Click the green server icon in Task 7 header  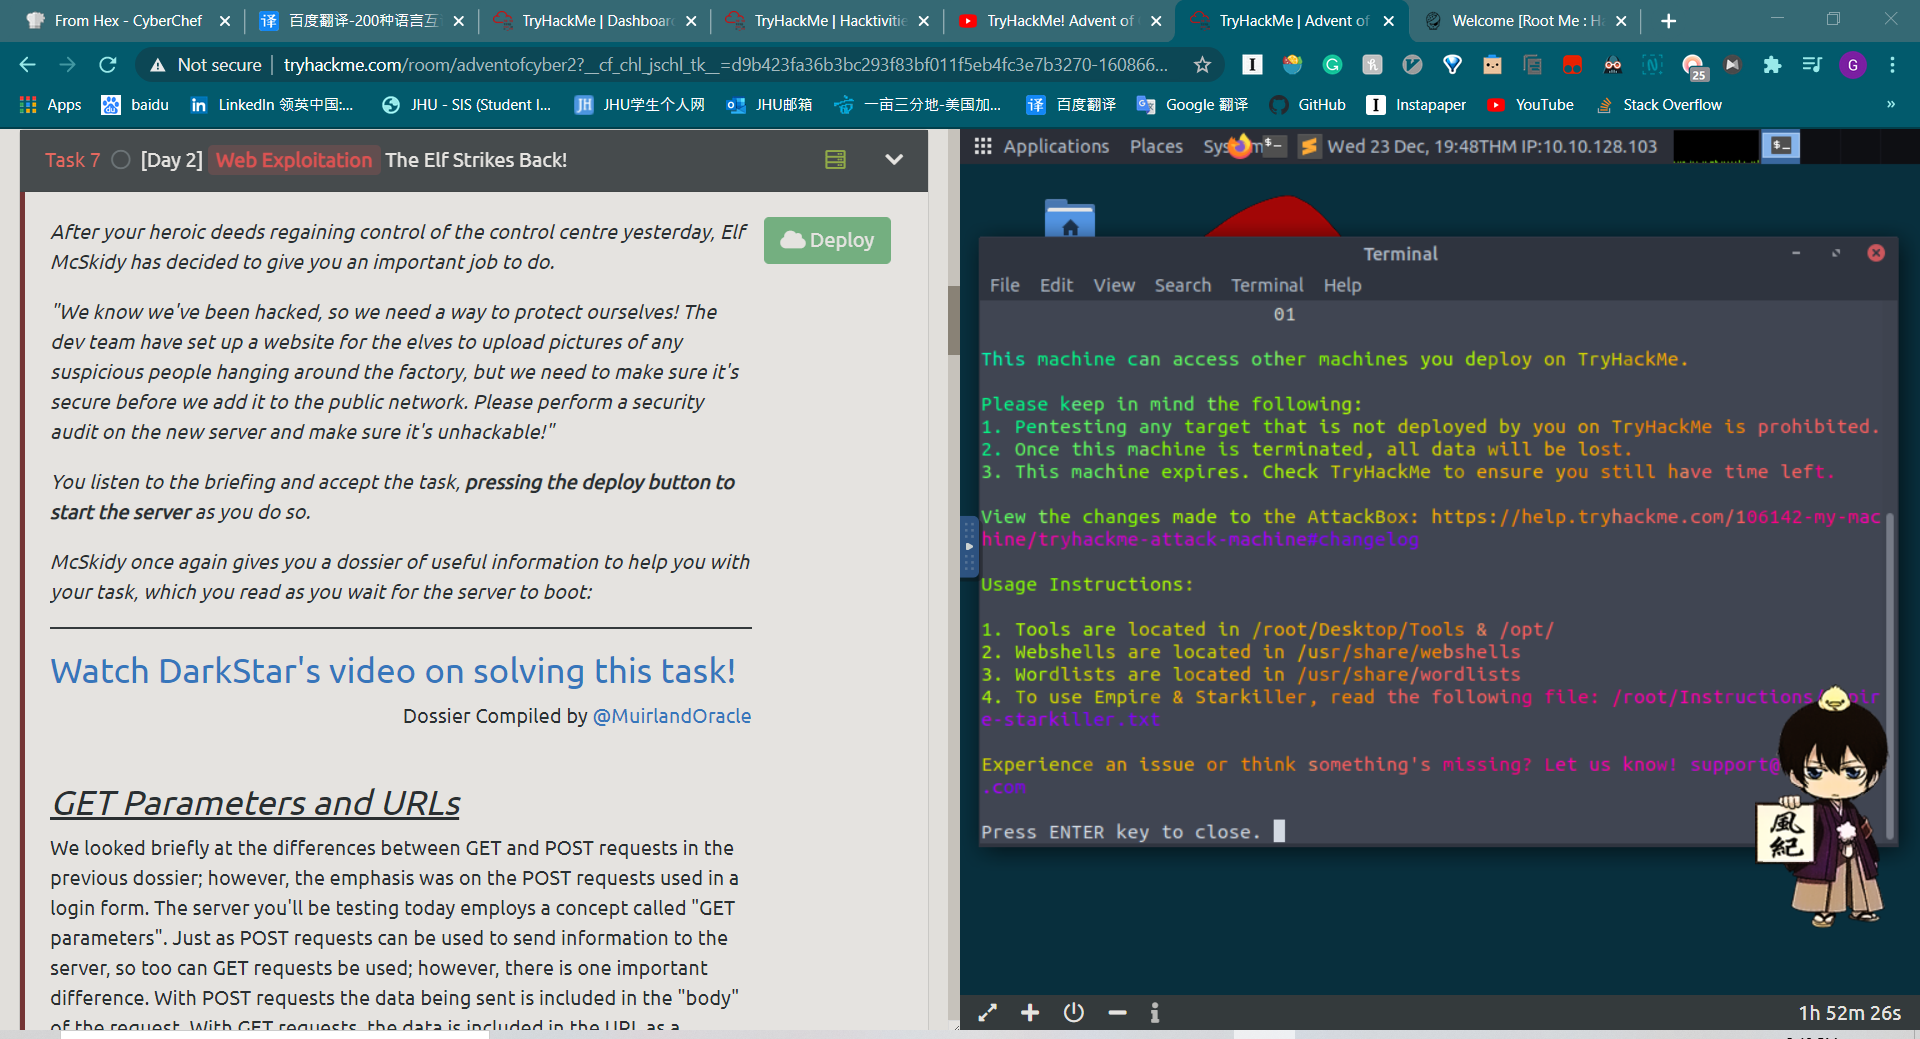tap(835, 160)
